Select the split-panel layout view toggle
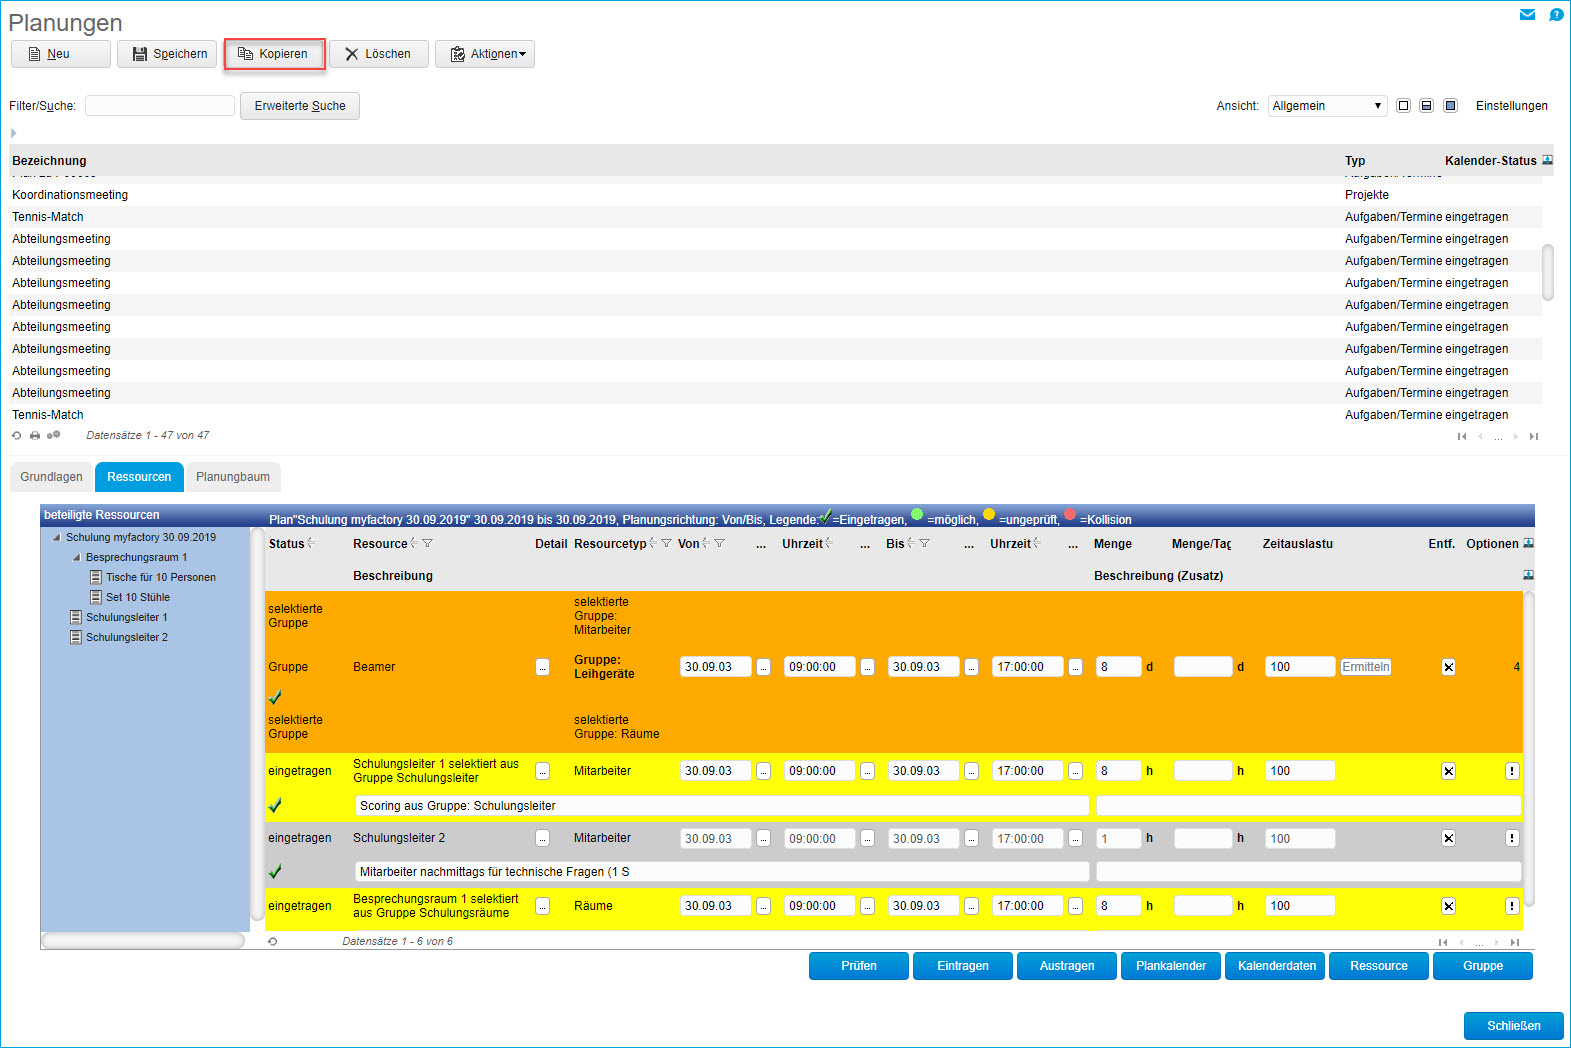 point(1426,106)
